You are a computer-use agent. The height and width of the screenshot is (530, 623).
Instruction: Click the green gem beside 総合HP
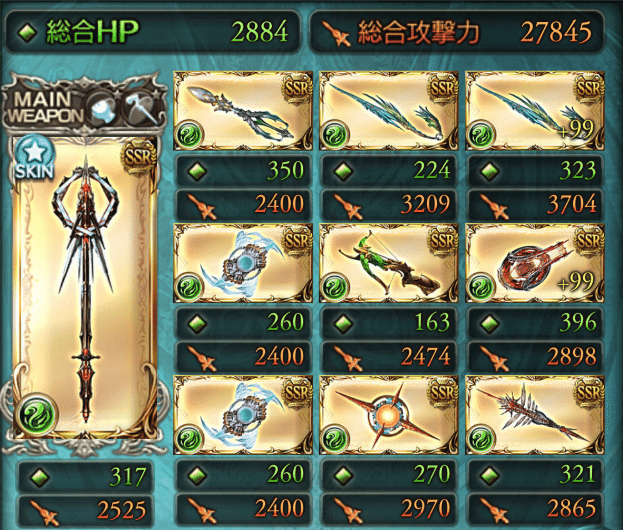point(28,33)
